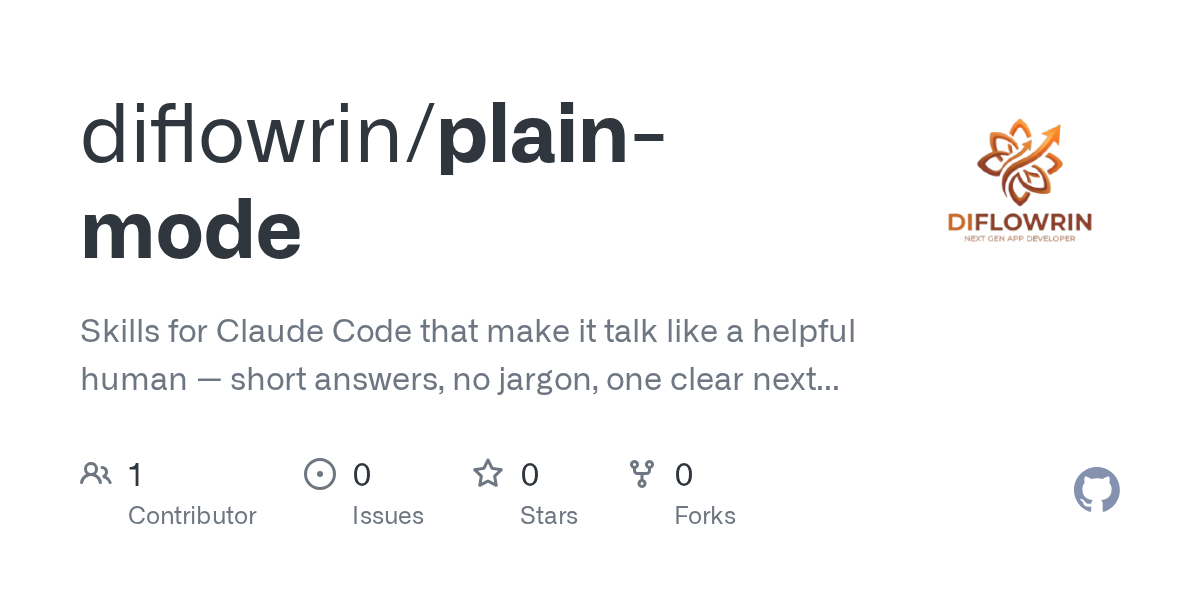The height and width of the screenshot is (600, 1200).
Task: Click the forks count number 0
Action: pyautogui.click(x=684, y=474)
